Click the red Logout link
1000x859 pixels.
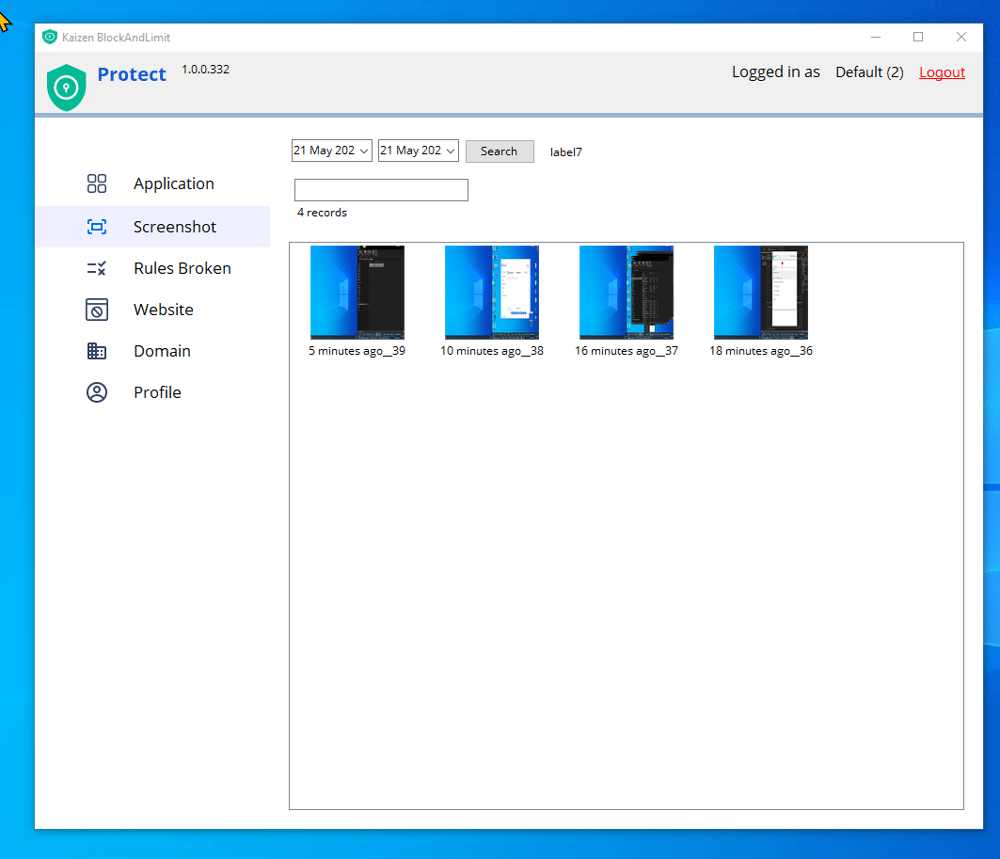coord(942,72)
